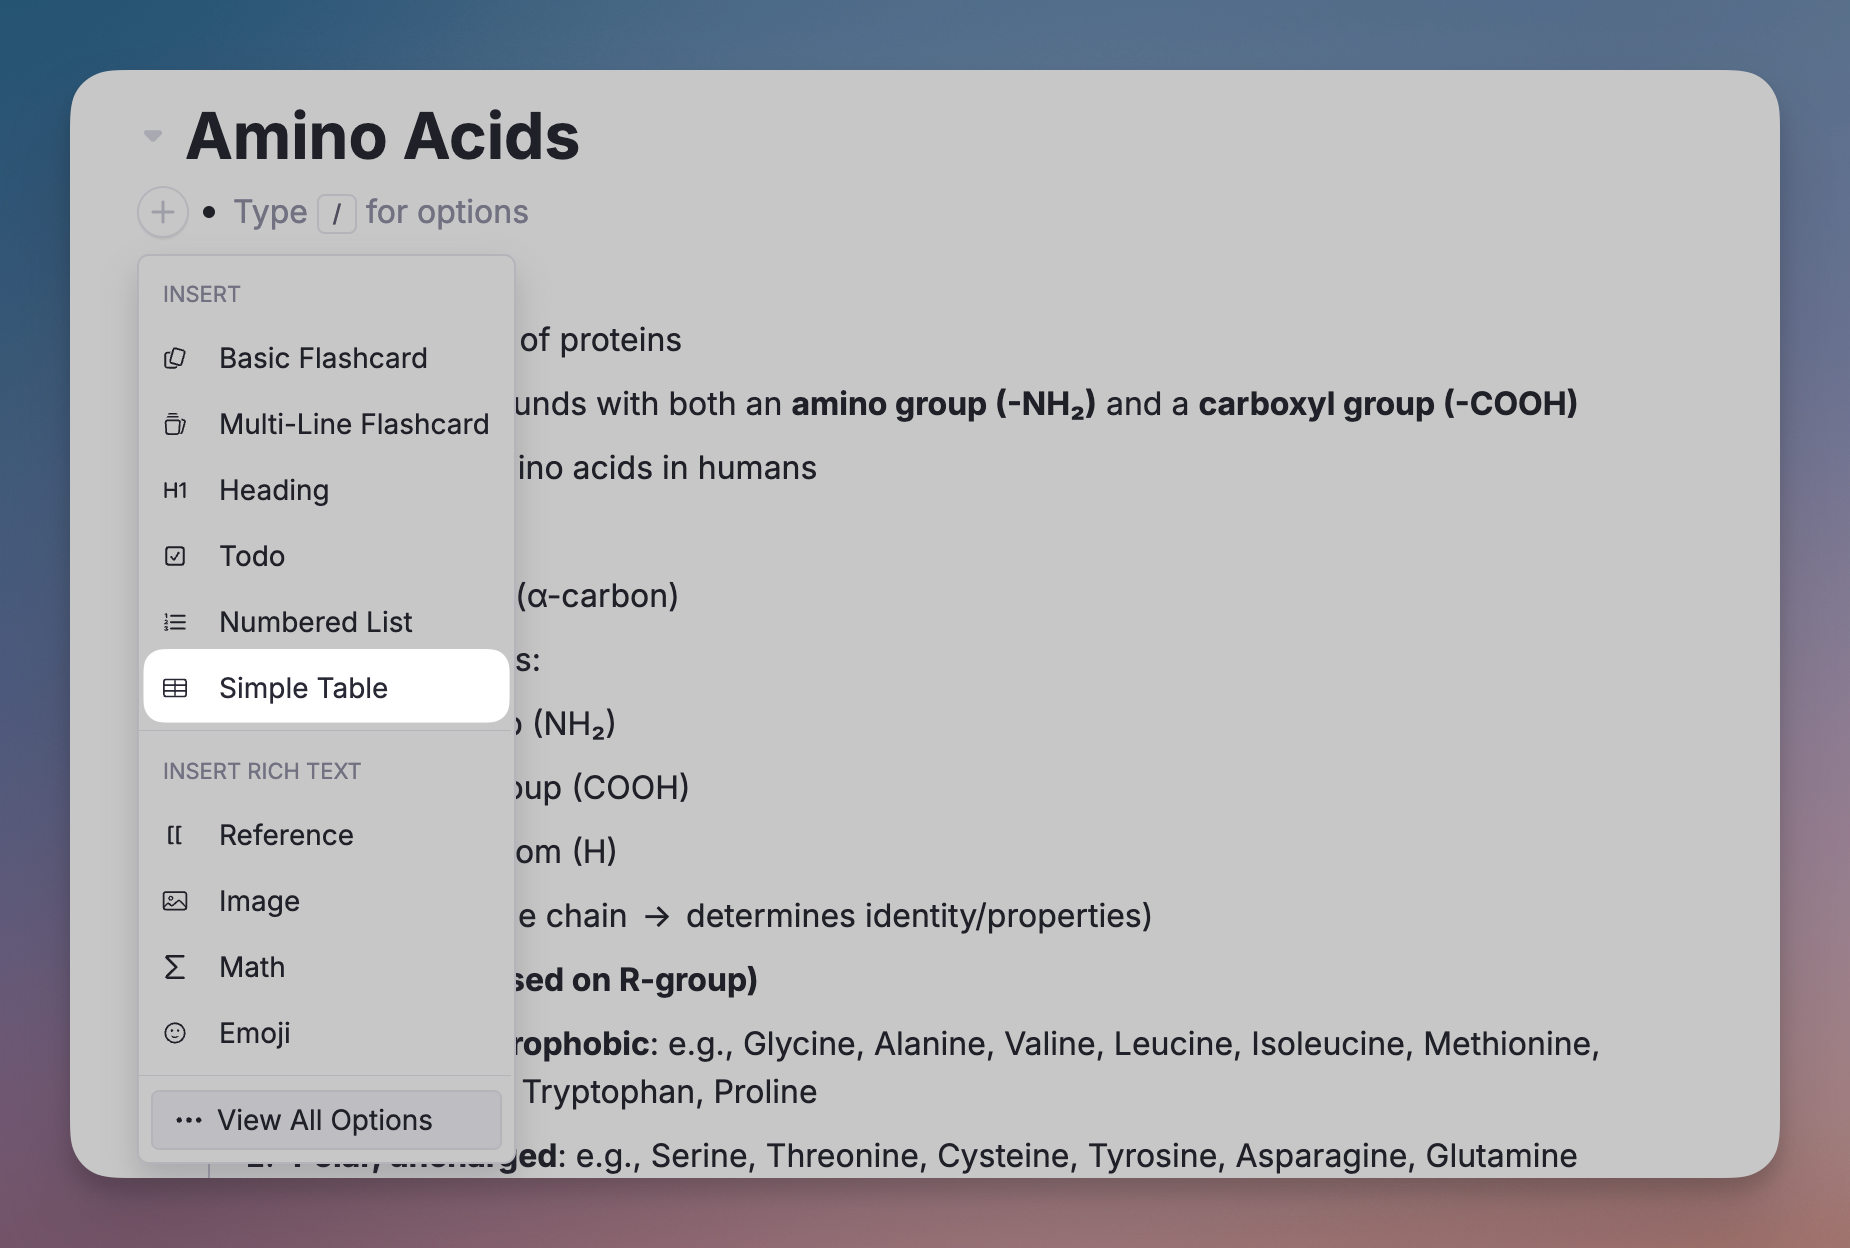The width and height of the screenshot is (1850, 1248).
Task: Click the Todo checkbox icon
Action: pos(175,556)
